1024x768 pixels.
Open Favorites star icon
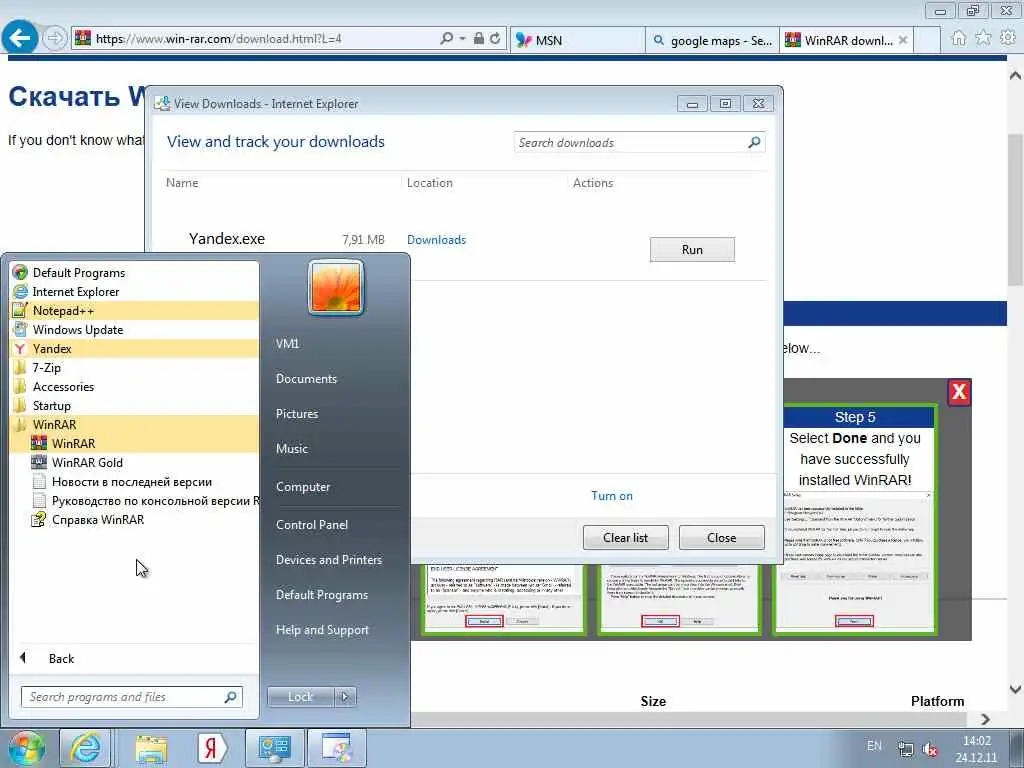pos(983,39)
